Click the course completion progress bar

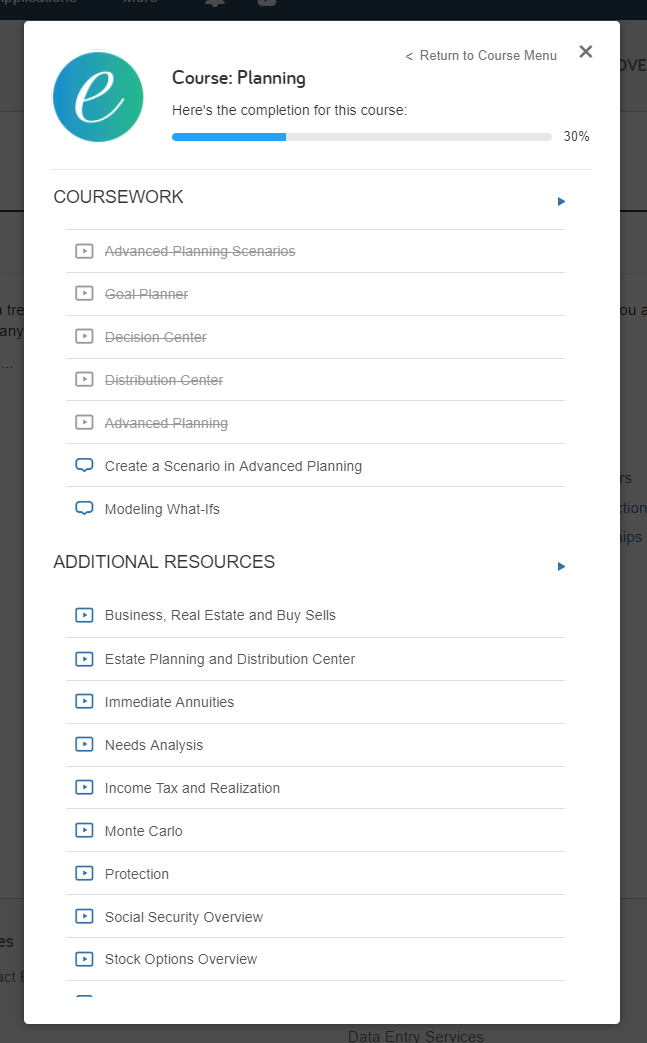coord(362,137)
